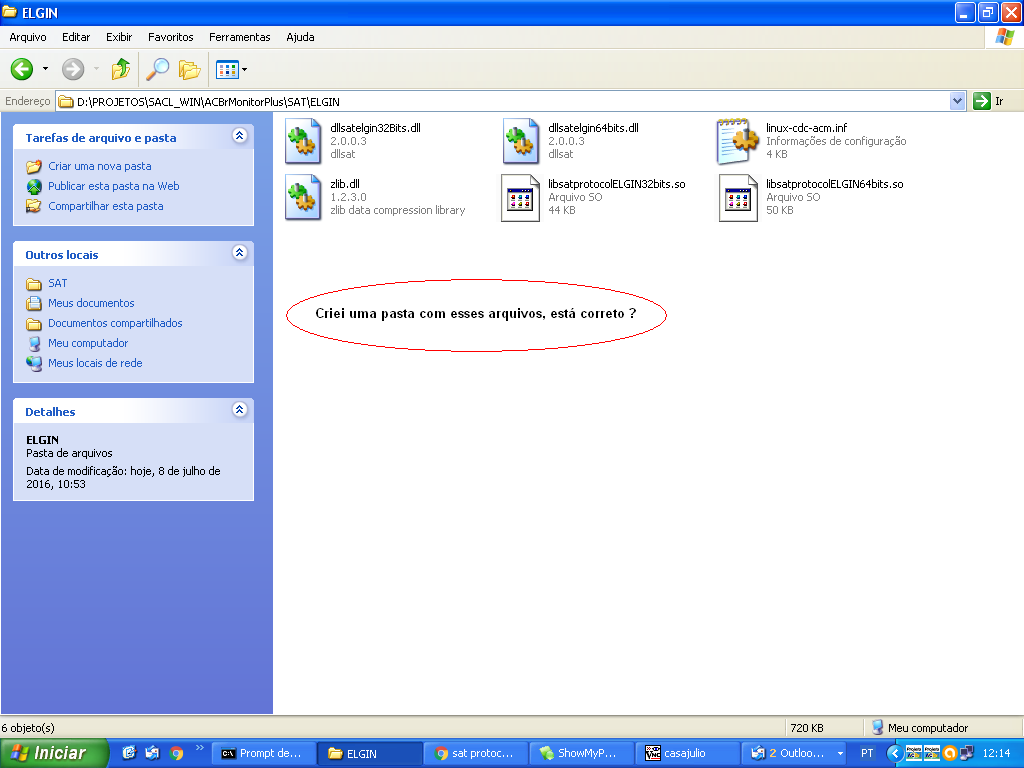Open the Arquivo menu

tap(28, 37)
